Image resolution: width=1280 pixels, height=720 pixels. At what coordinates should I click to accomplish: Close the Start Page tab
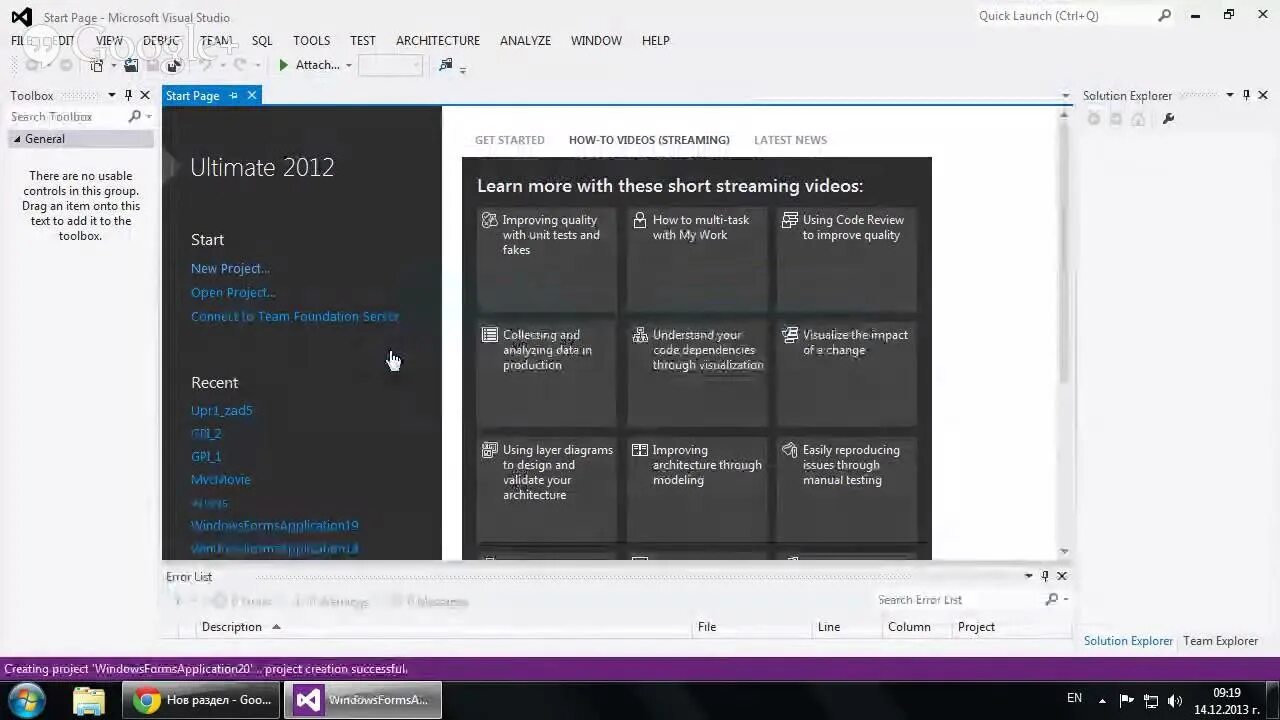252,96
